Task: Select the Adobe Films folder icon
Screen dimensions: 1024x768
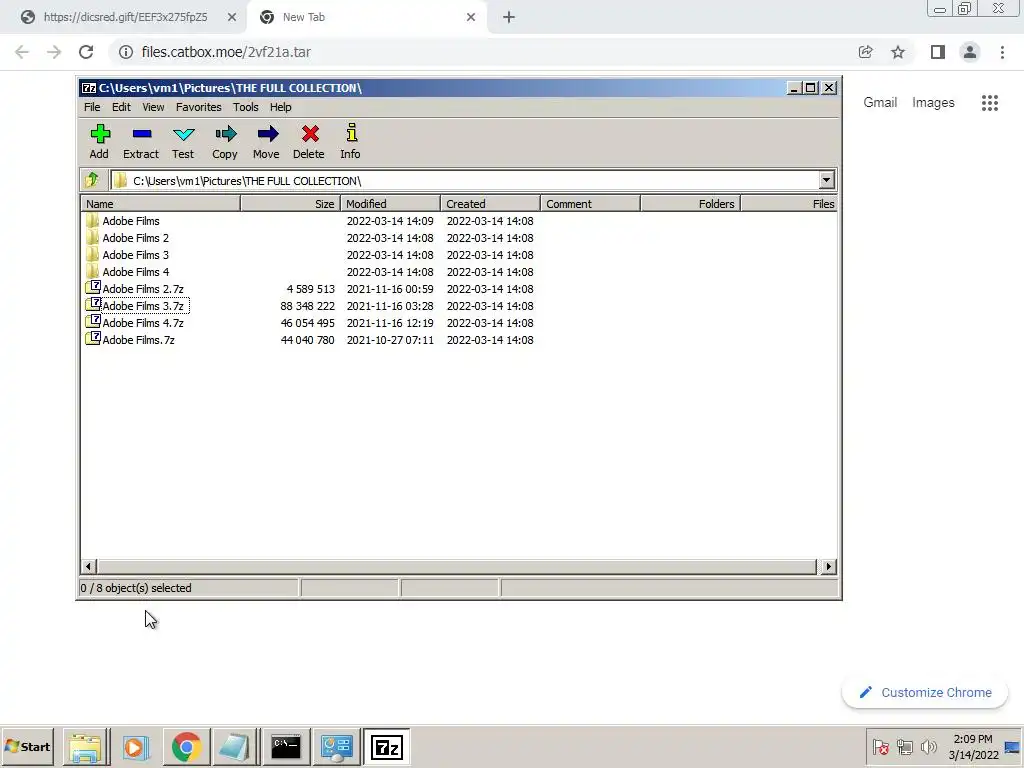Action: pos(93,221)
